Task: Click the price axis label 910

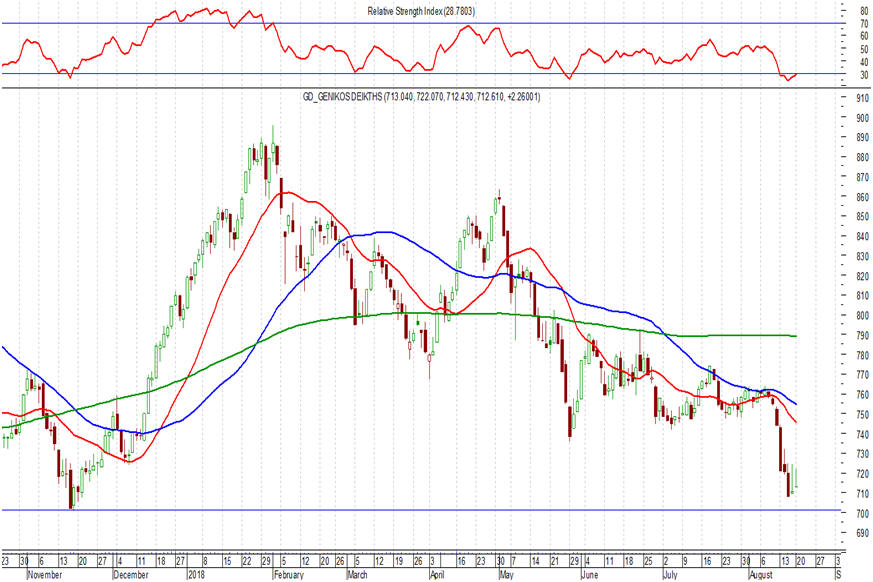Action: point(862,99)
